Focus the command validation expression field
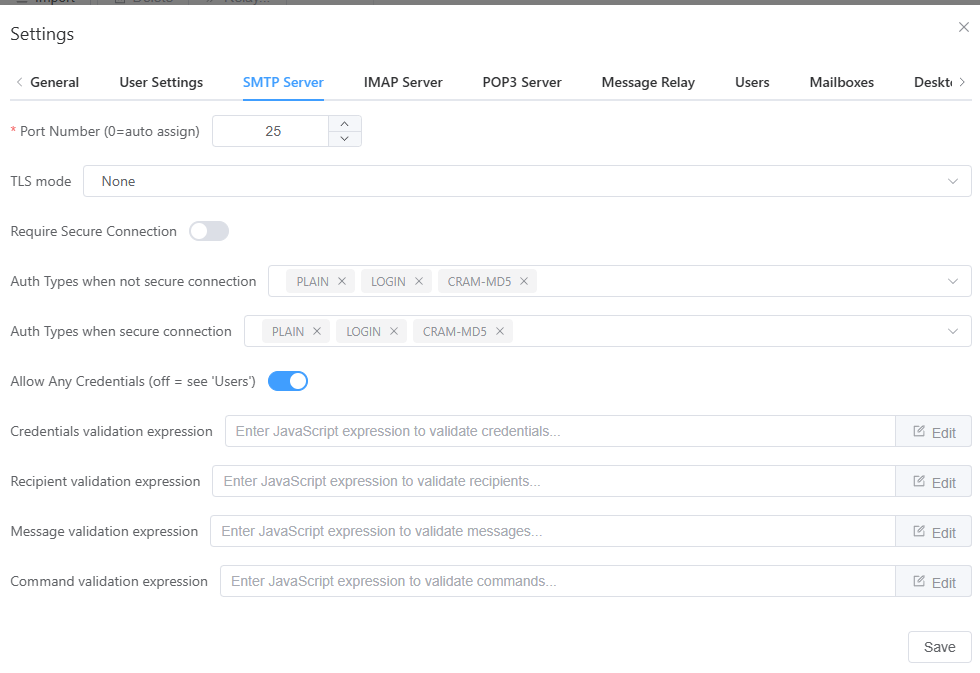Viewport: 980px width, 673px height. click(x=558, y=581)
